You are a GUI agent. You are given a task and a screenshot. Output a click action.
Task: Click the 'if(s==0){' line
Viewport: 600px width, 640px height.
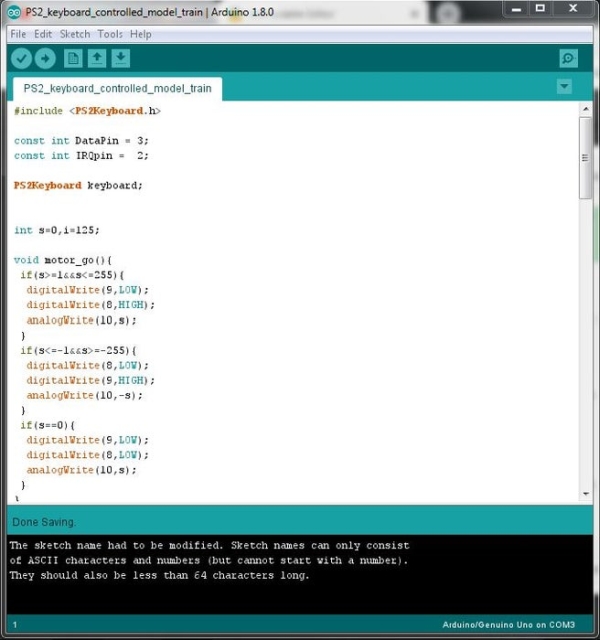point(48,425)
